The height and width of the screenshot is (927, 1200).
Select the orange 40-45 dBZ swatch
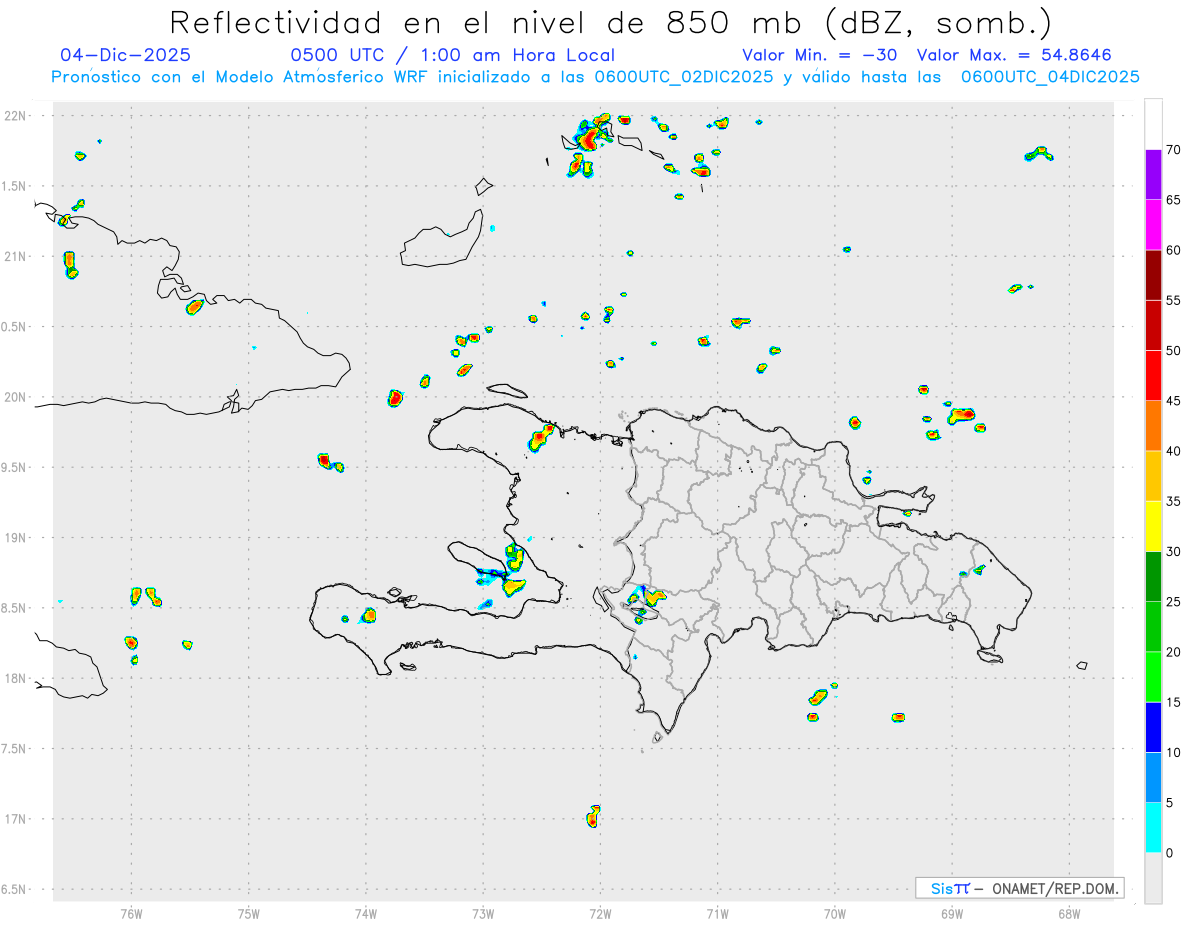coord(1153,426)
